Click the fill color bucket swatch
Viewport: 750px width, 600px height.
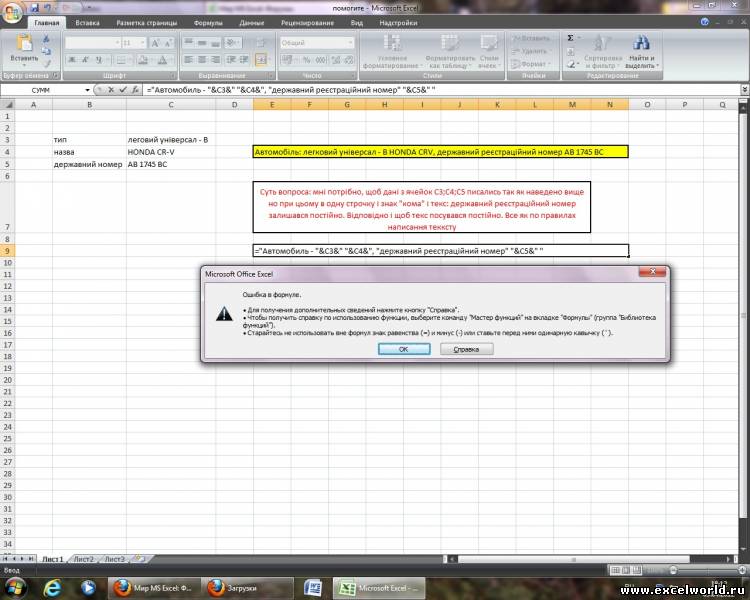coord(143,60)
